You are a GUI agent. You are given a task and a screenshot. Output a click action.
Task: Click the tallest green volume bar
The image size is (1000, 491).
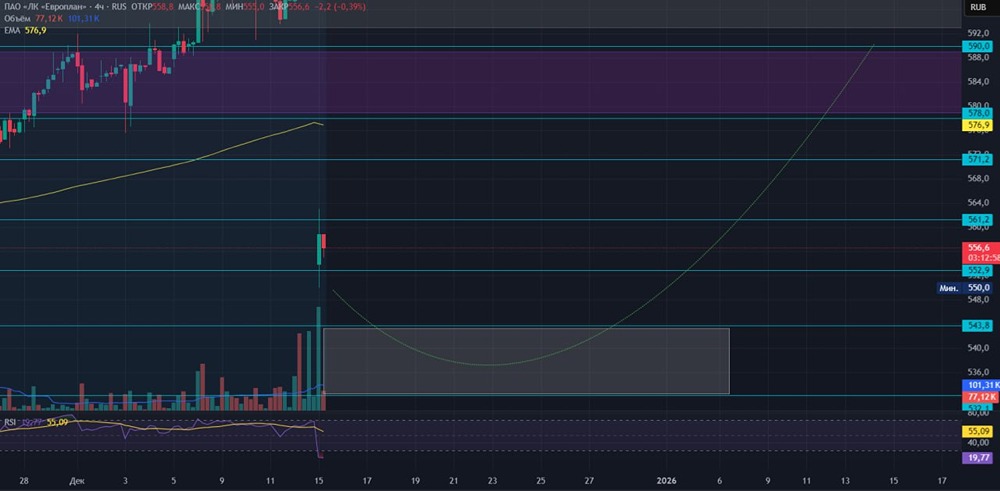click(318, 358)
